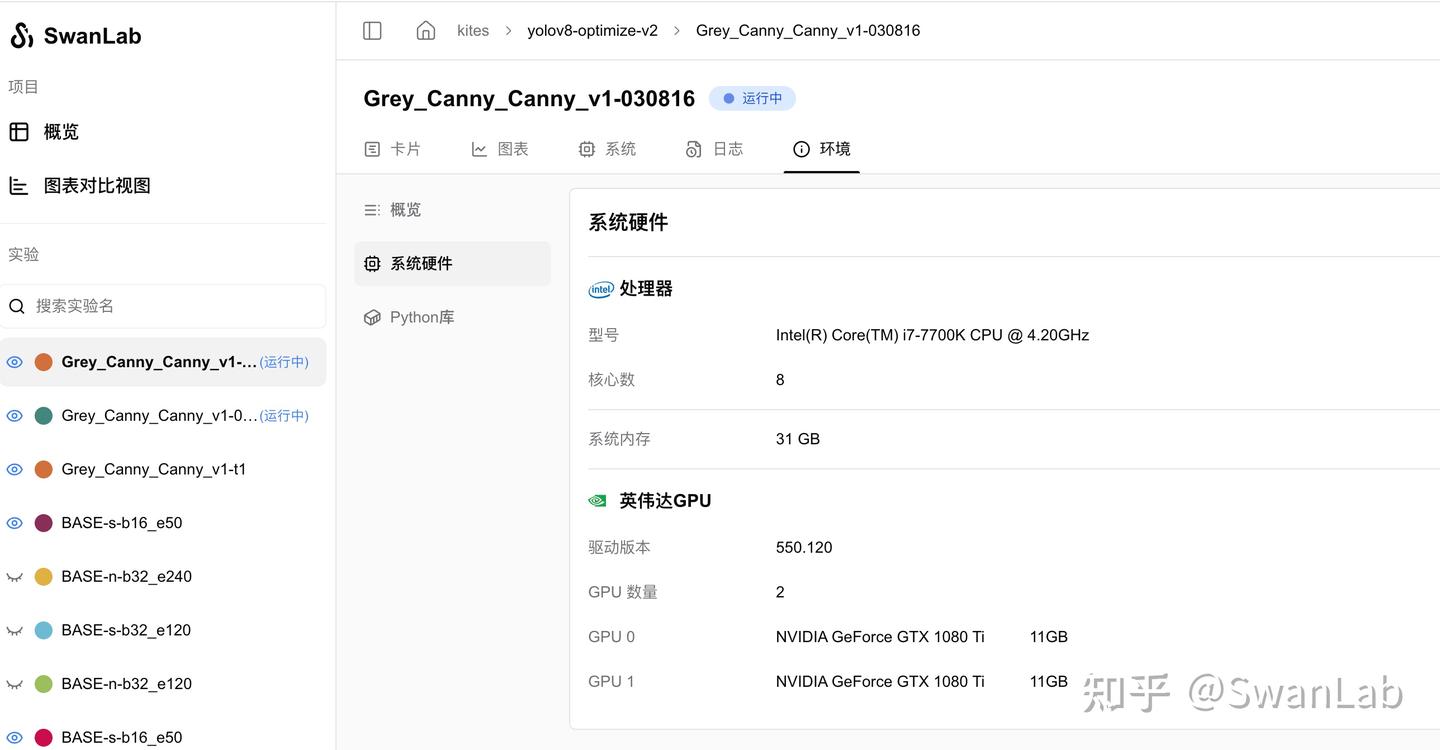Click the 卡片 tab icon

(x=372, y=149)
